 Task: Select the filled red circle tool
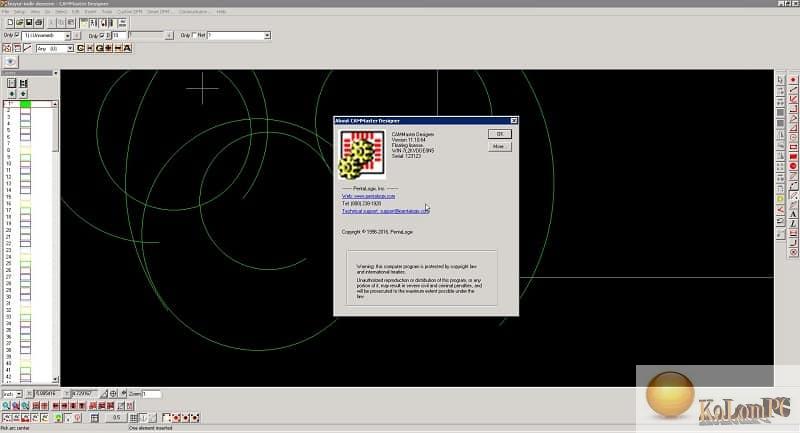click(793, 166)
